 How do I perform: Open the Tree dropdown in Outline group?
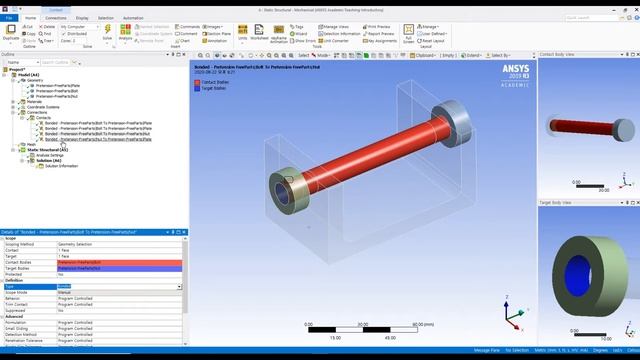click(47, 40)
